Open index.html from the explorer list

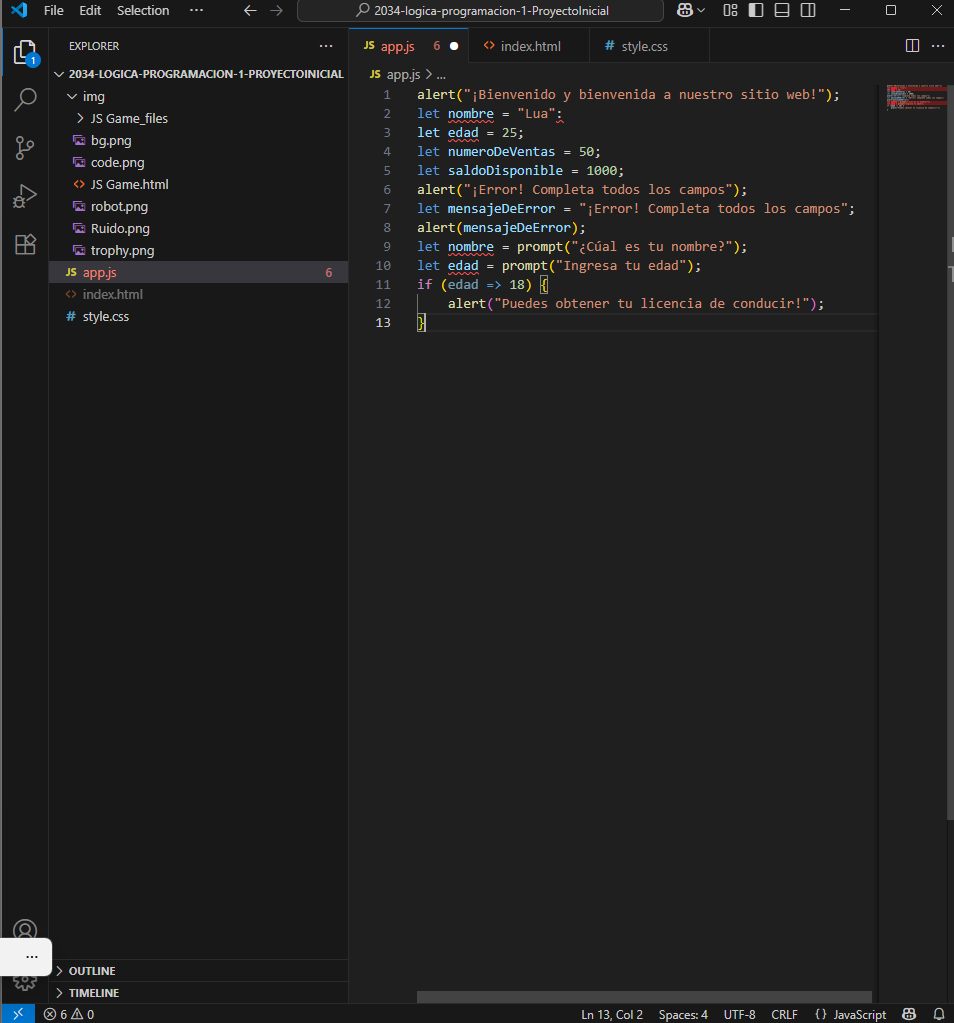199,294
